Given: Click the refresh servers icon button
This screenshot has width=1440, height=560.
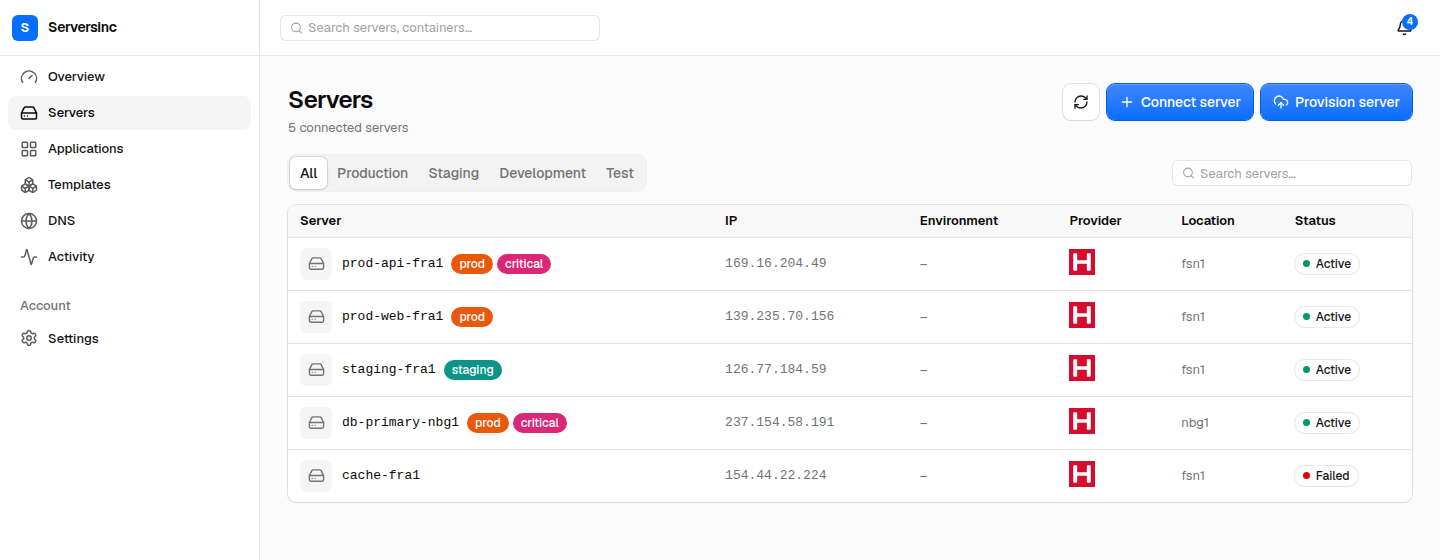Looking at the screenshot, I should 1081,102.
